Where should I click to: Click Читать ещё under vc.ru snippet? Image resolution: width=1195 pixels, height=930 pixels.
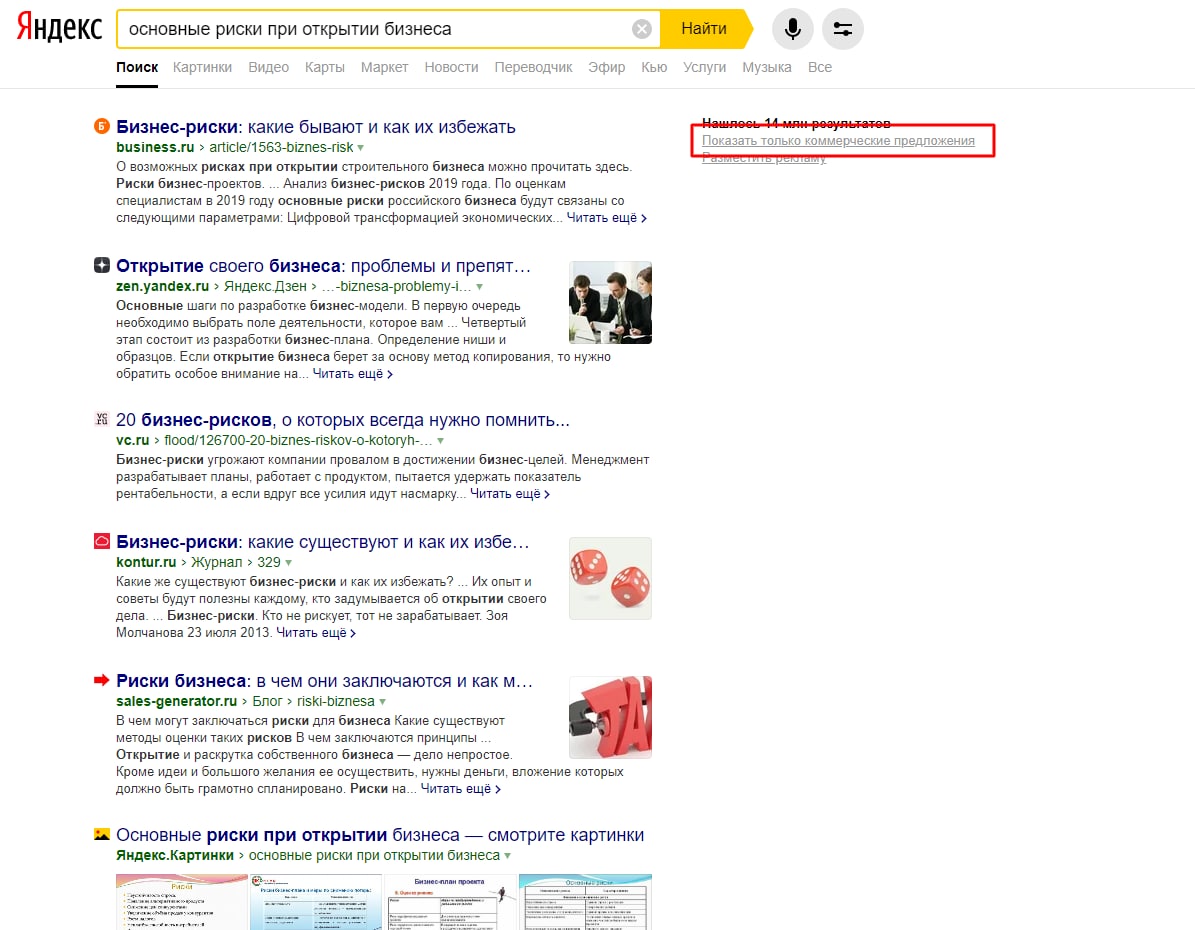pos(510,494)
